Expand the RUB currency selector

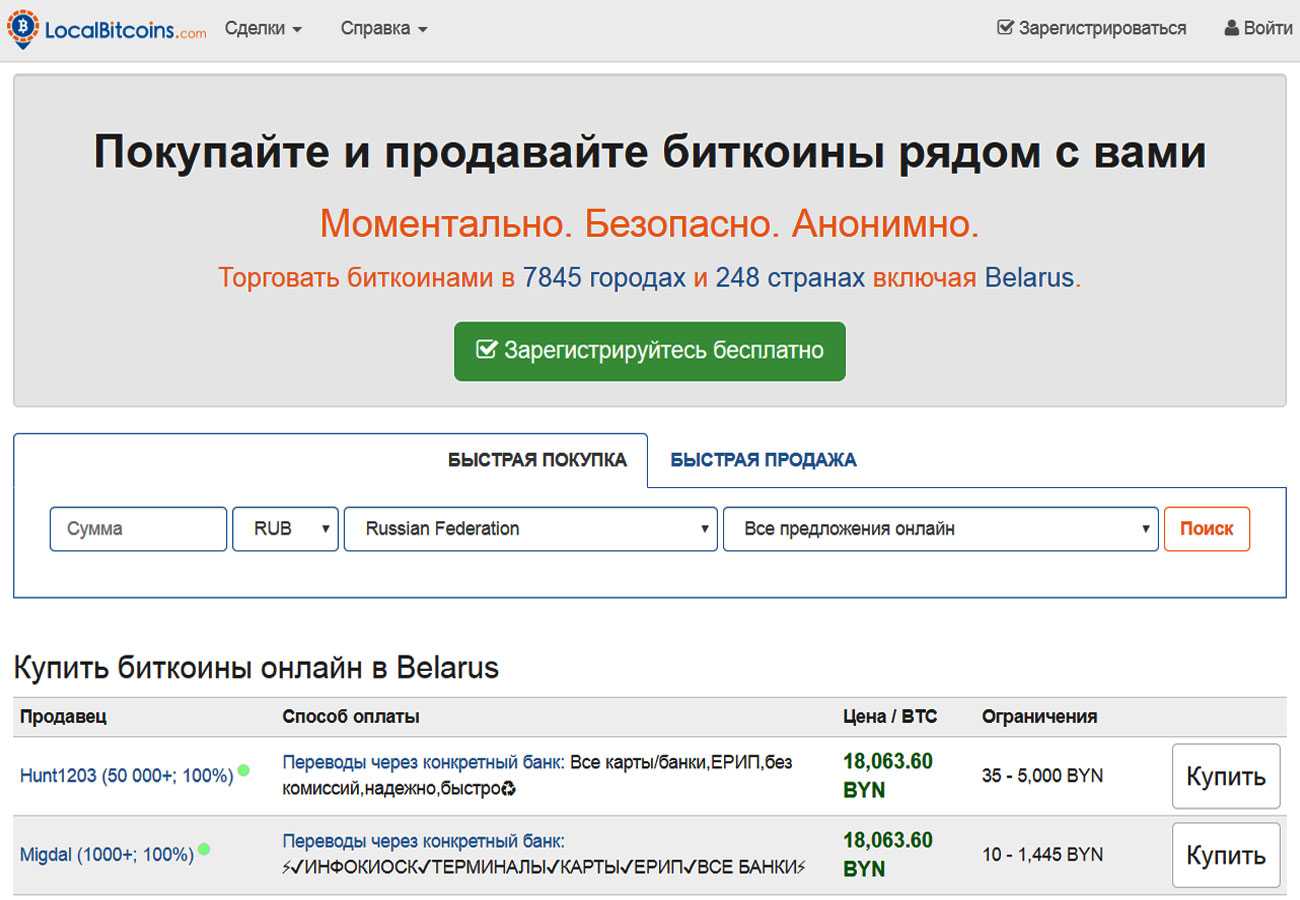284,529
